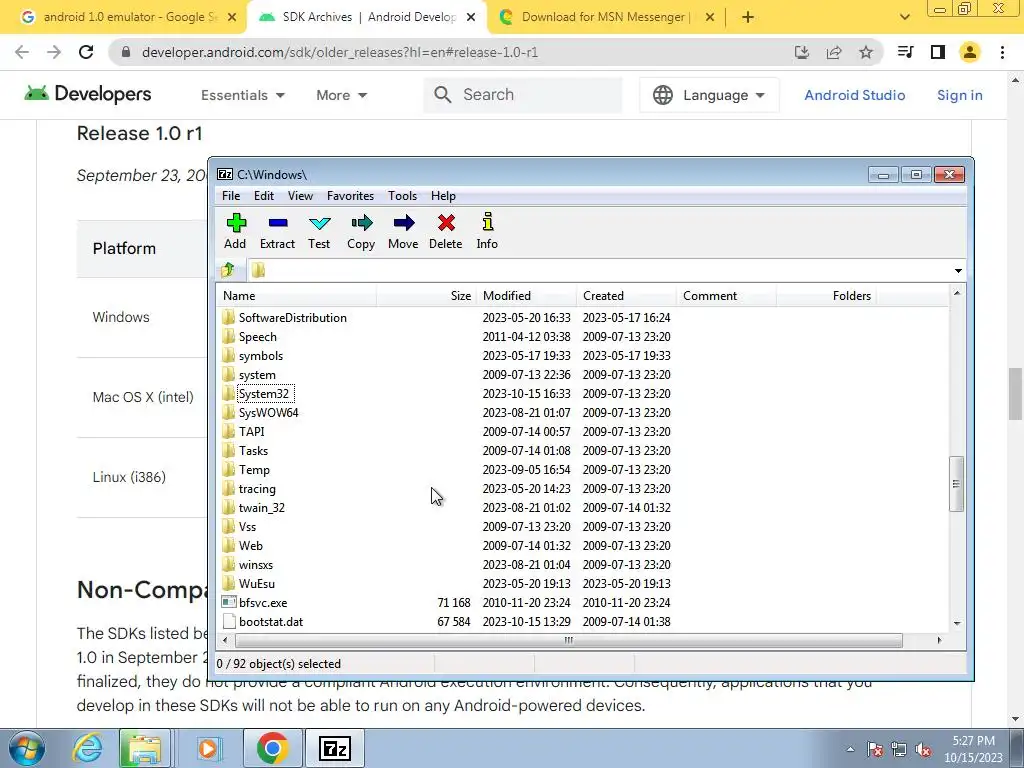Toggle Chrome side panel
Viewport: 1024px width, 768px height.
[938, 52]
